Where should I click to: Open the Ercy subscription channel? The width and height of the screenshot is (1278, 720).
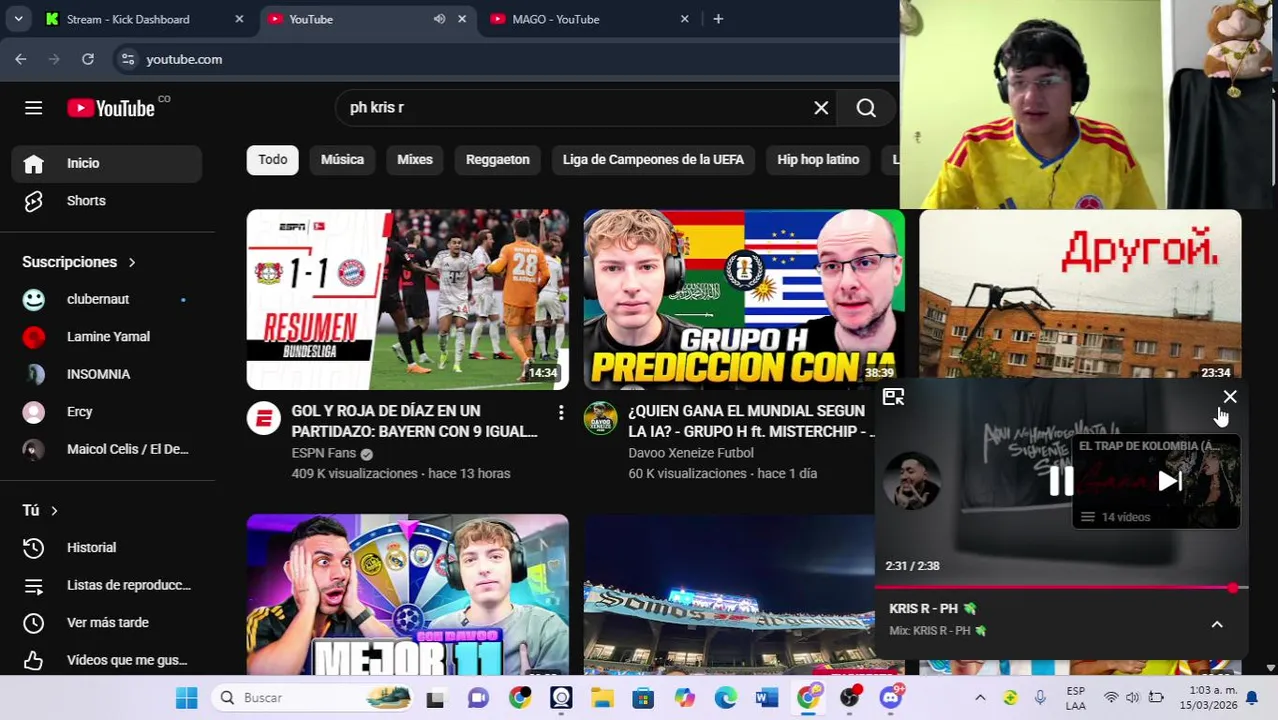tap(107, 412)
